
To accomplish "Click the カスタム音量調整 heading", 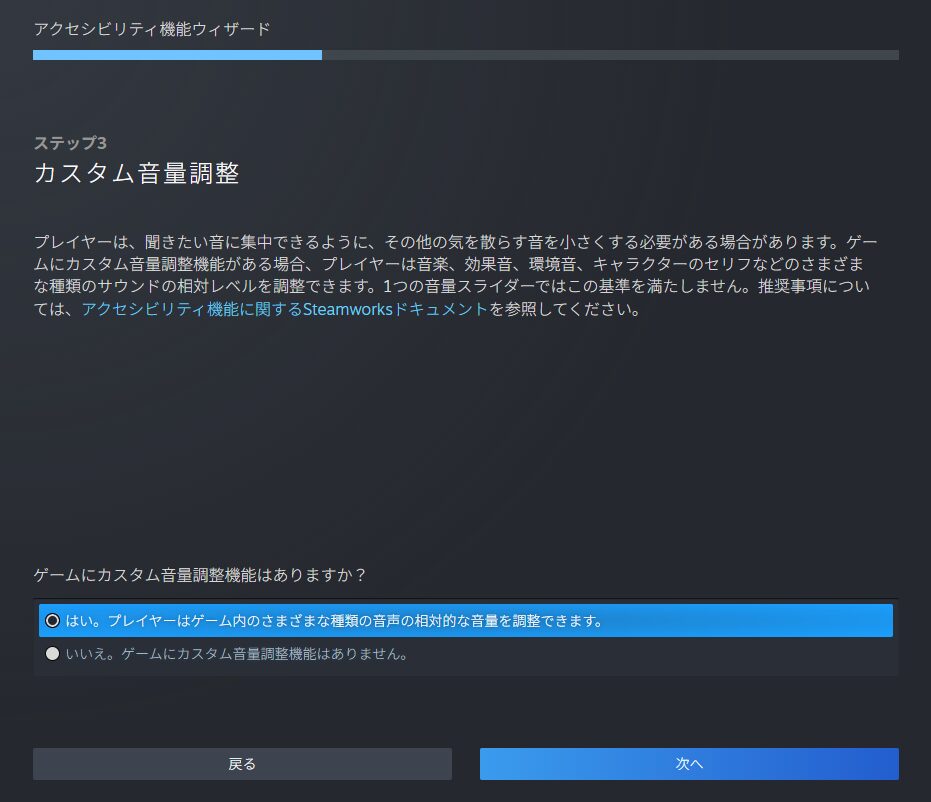I will click(x=136, y=173).
